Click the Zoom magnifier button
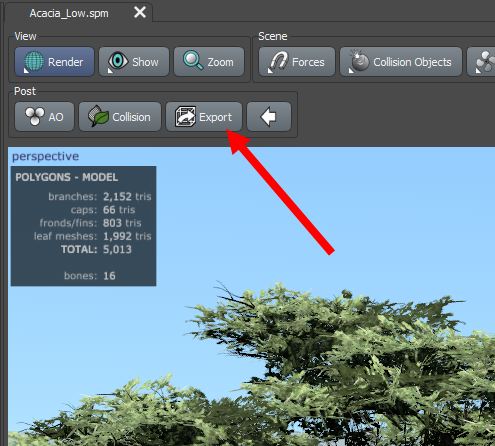This screenshot has height=446, width=495. point(209,62)
